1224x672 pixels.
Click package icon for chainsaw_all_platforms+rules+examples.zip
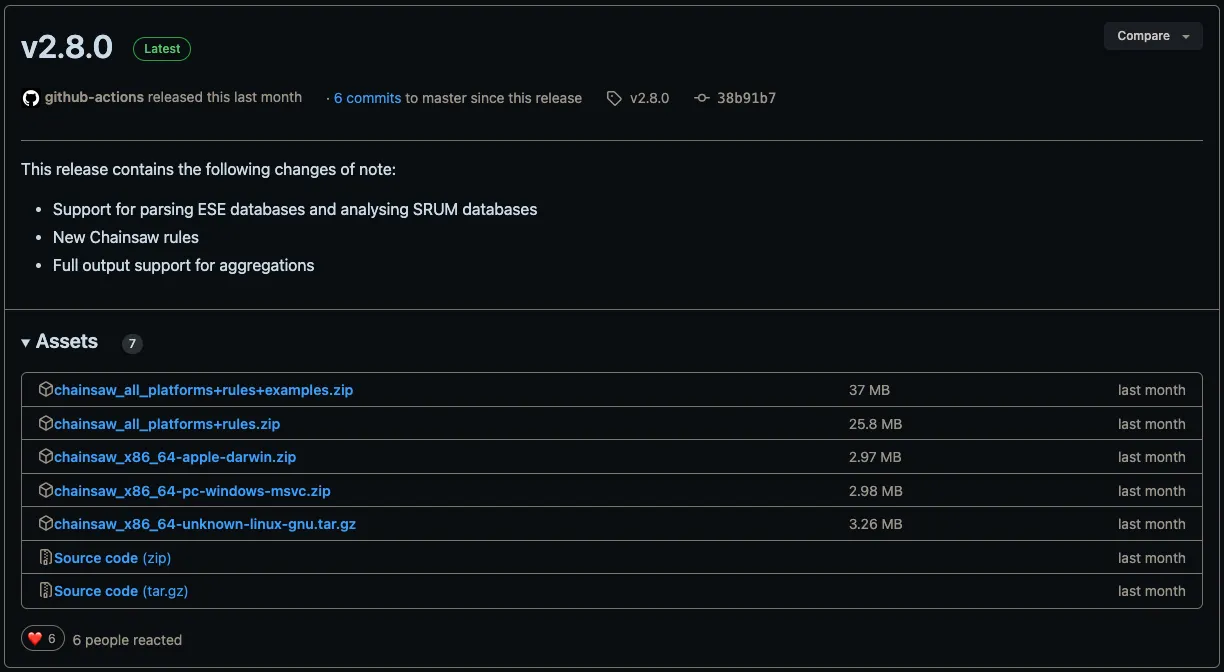45,390
